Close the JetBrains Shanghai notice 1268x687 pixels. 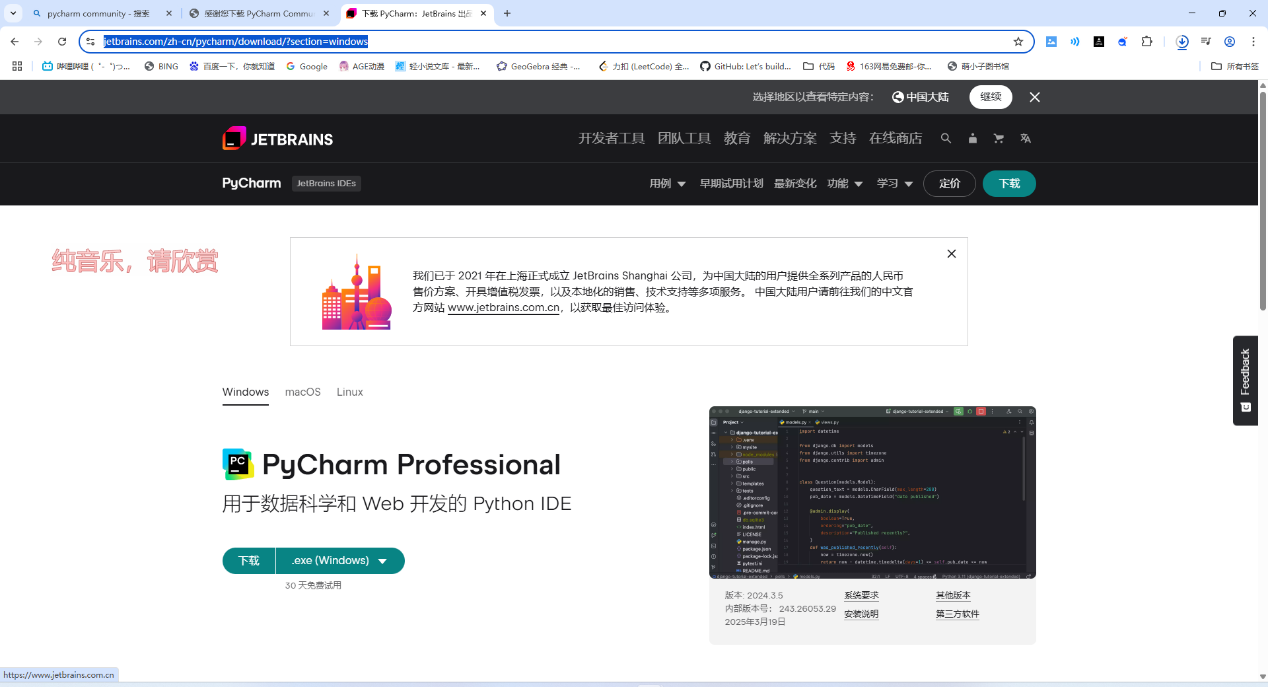951,254
